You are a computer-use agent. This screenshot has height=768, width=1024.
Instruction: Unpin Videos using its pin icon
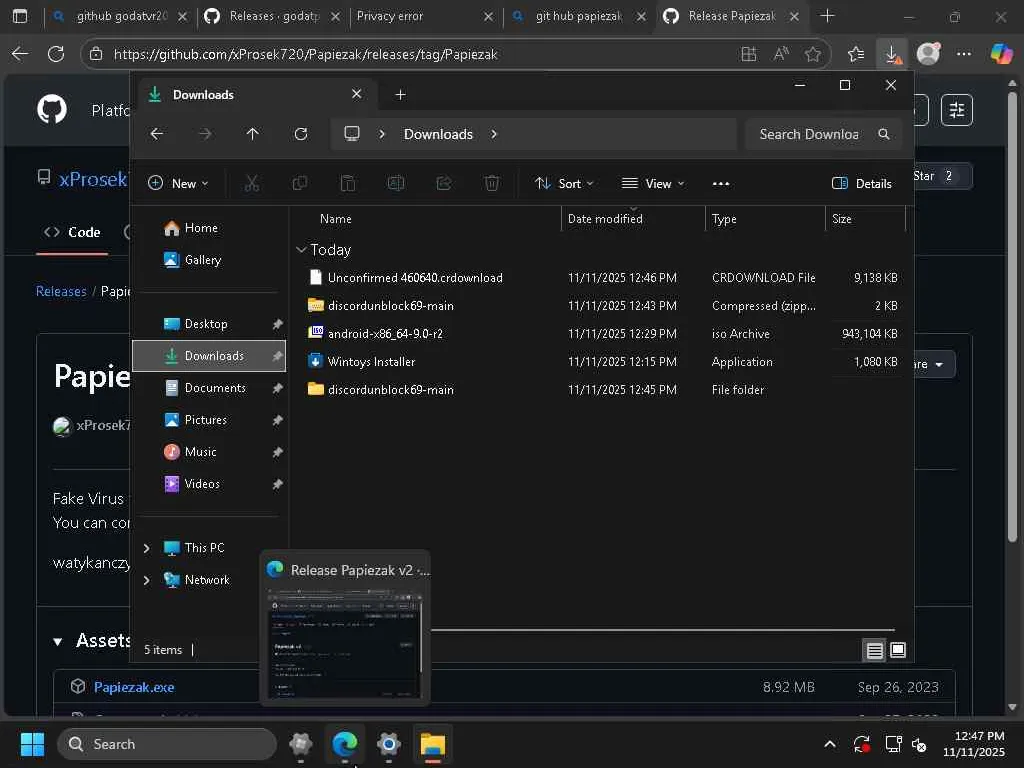[x=277, y=484]
